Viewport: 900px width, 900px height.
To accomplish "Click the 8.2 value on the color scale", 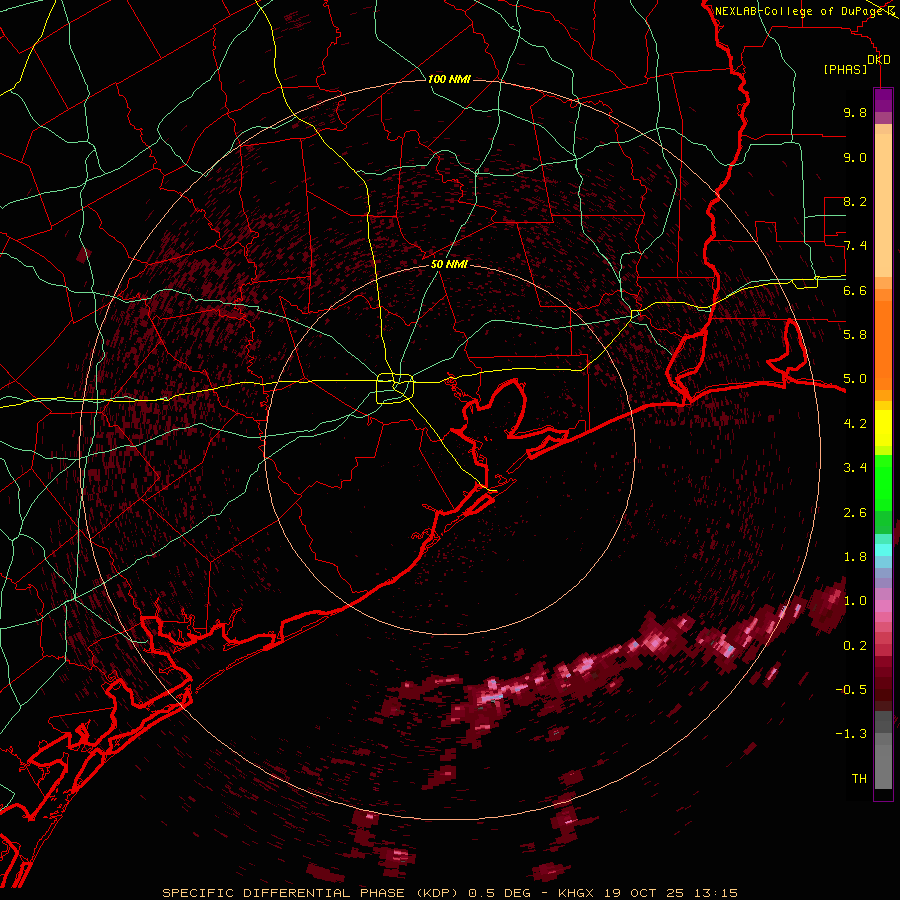I will coord(855,201).
